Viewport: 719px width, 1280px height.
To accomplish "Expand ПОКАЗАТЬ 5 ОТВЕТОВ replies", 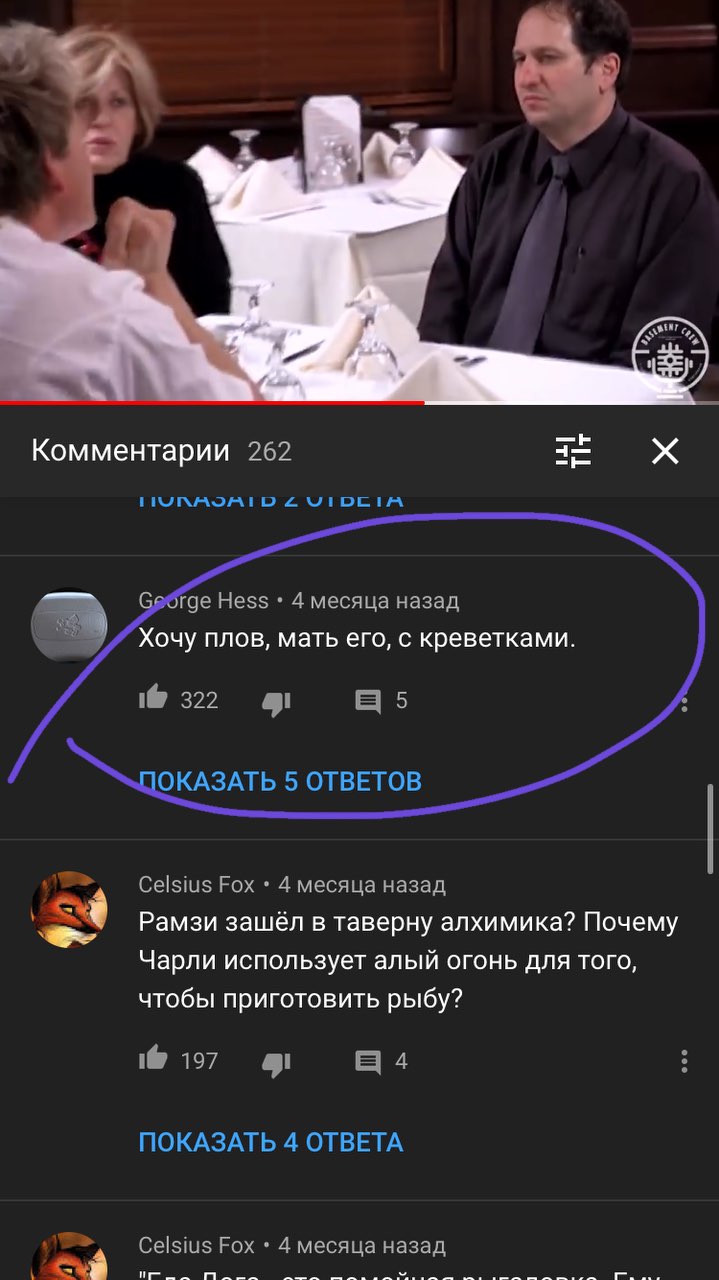I will click(280, 781).
